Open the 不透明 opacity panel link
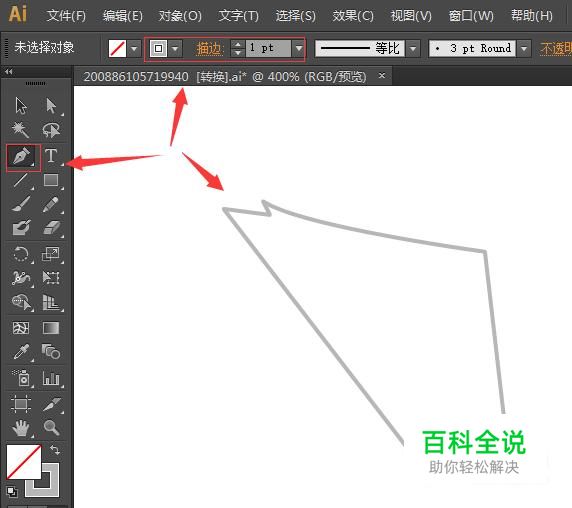Screen dimensions: 572x508 point(556,49)
